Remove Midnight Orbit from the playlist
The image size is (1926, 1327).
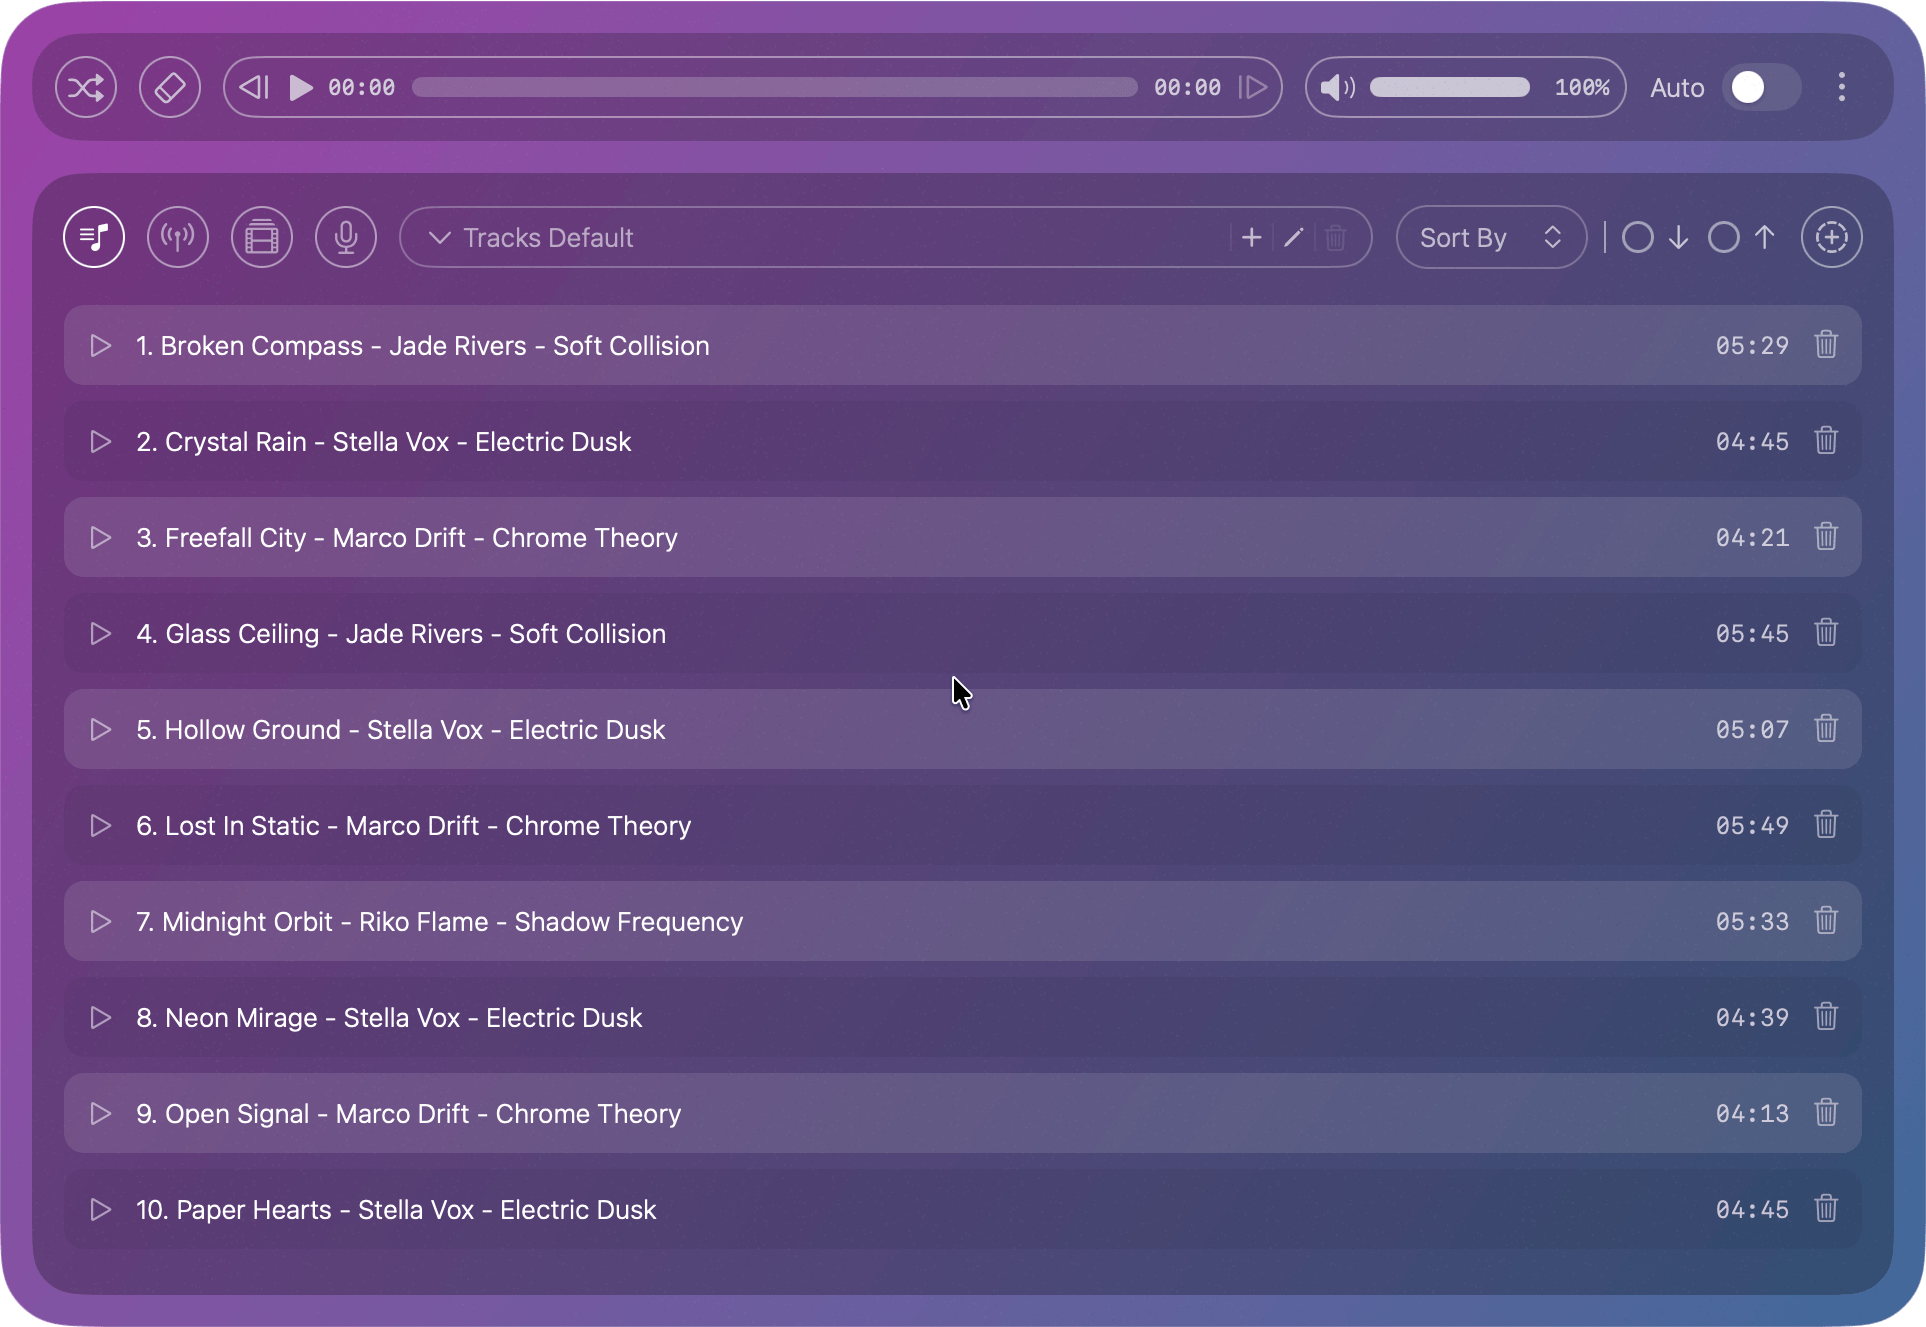pyautogui.click(x=1825, y=921)
